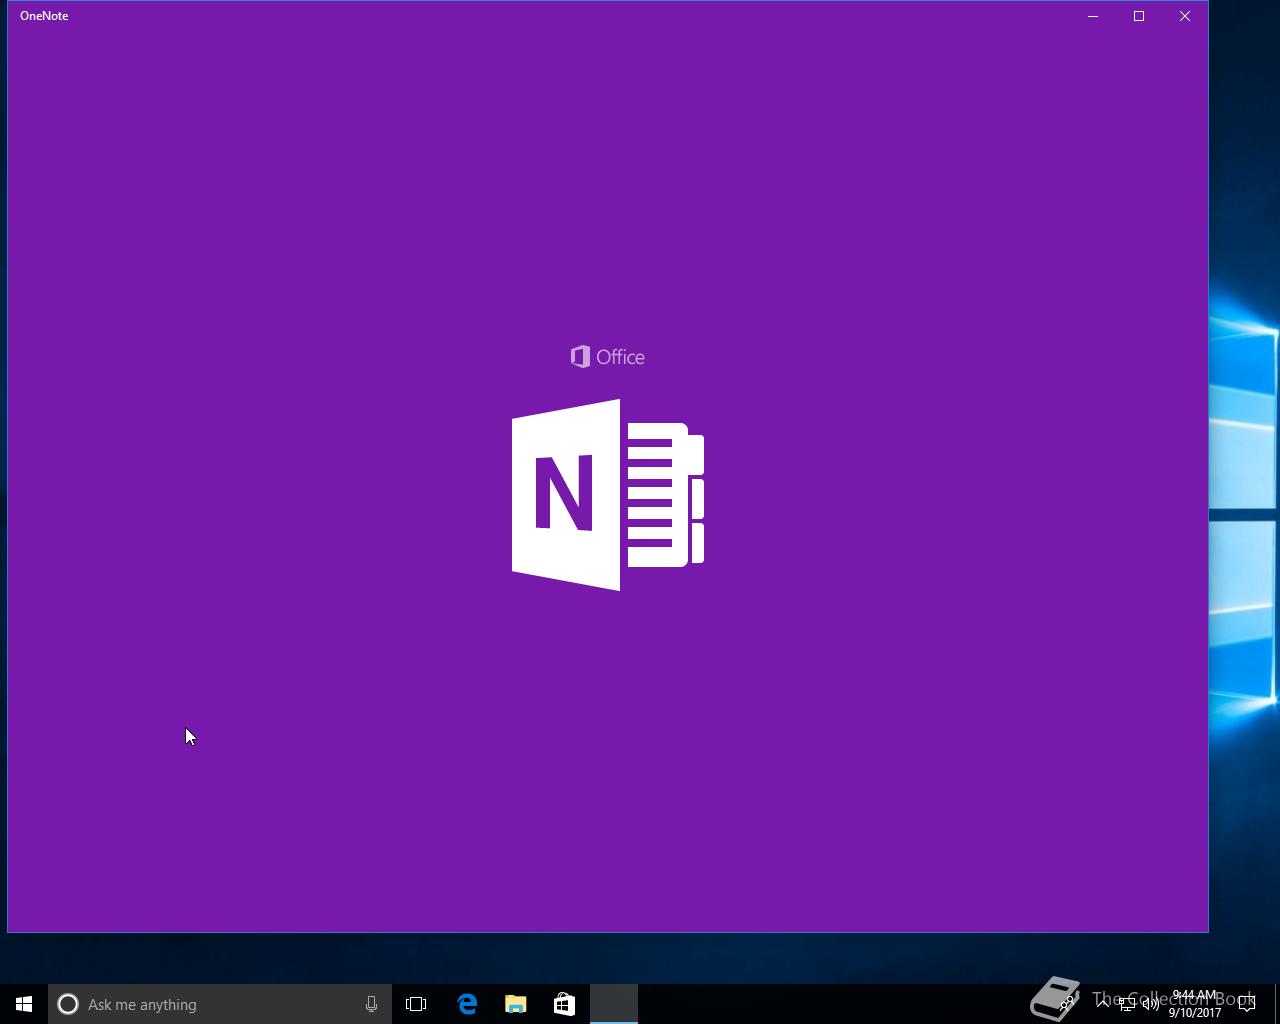Click the Cortana 'Ask me anything' search box
The height and width of the screenshot is (1024, 1280).
coord(220,1004)
